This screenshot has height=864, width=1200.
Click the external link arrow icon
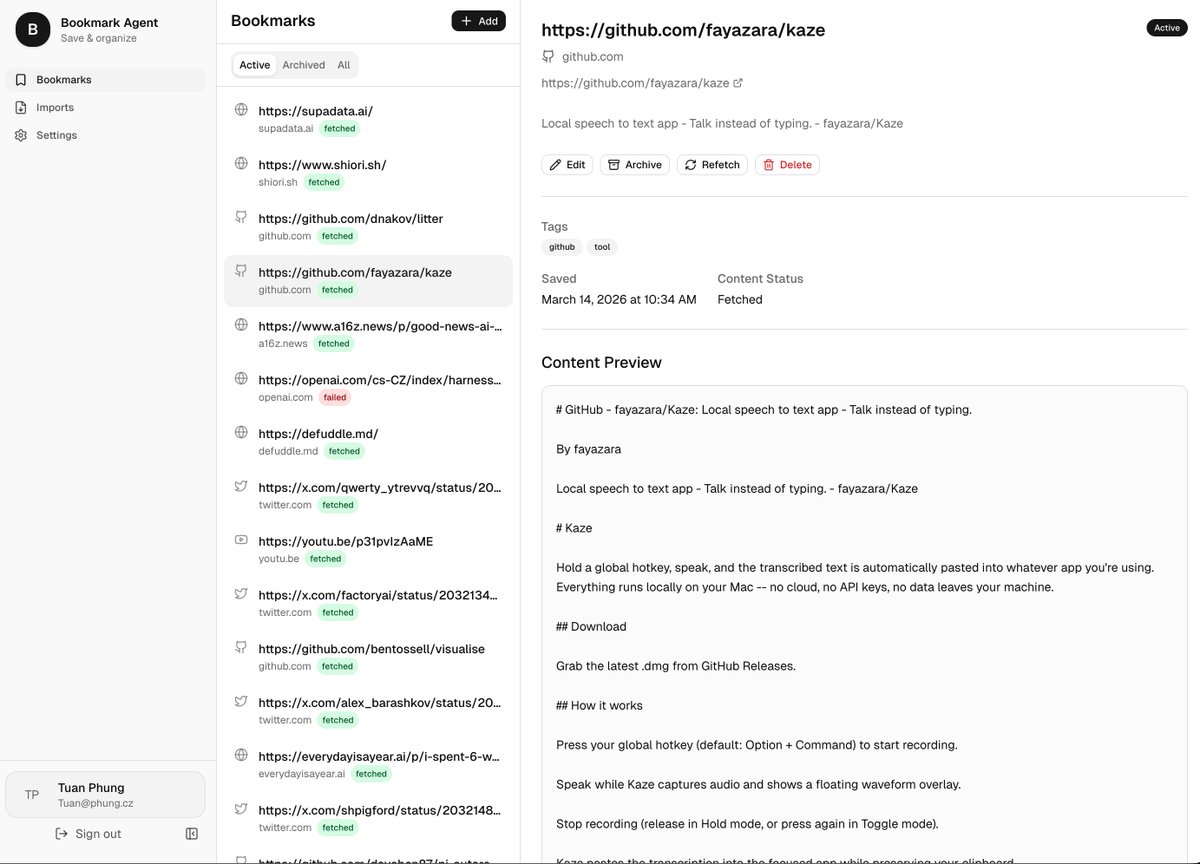[x=738, y=83]
